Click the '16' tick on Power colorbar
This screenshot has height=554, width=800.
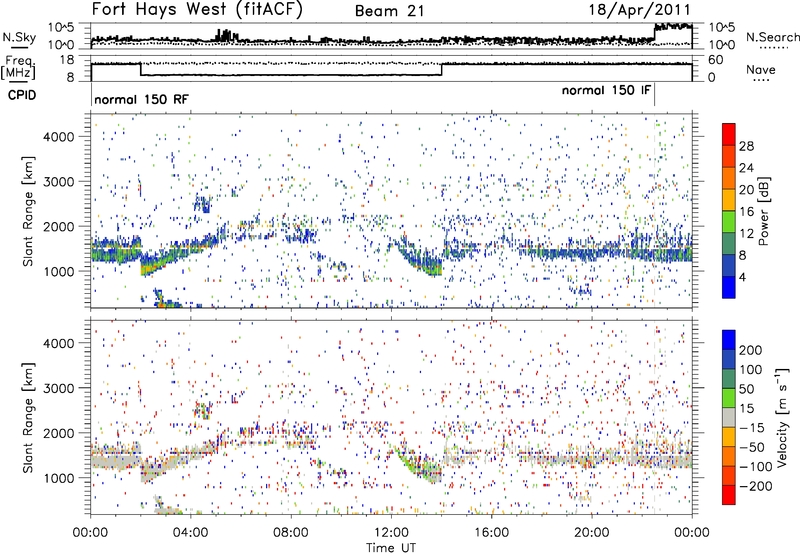tap(746, 212)
